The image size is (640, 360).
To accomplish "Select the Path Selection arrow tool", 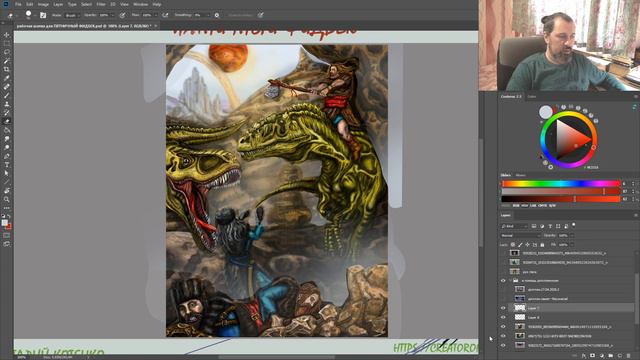I will point(7,173).
